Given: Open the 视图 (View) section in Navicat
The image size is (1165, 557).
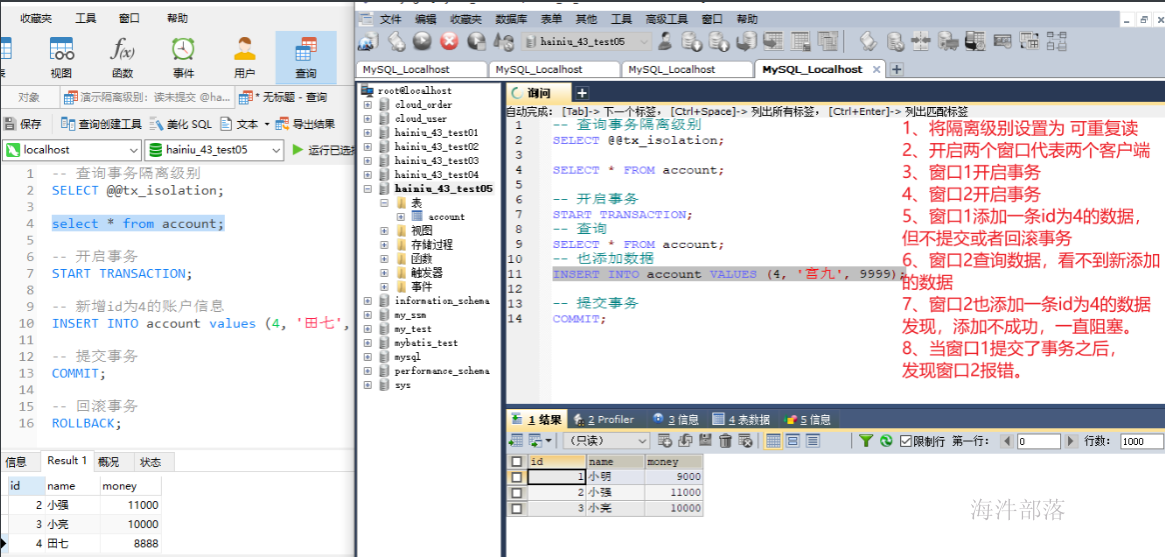Looking at the screenshot, I should click(x=61, y=56).
